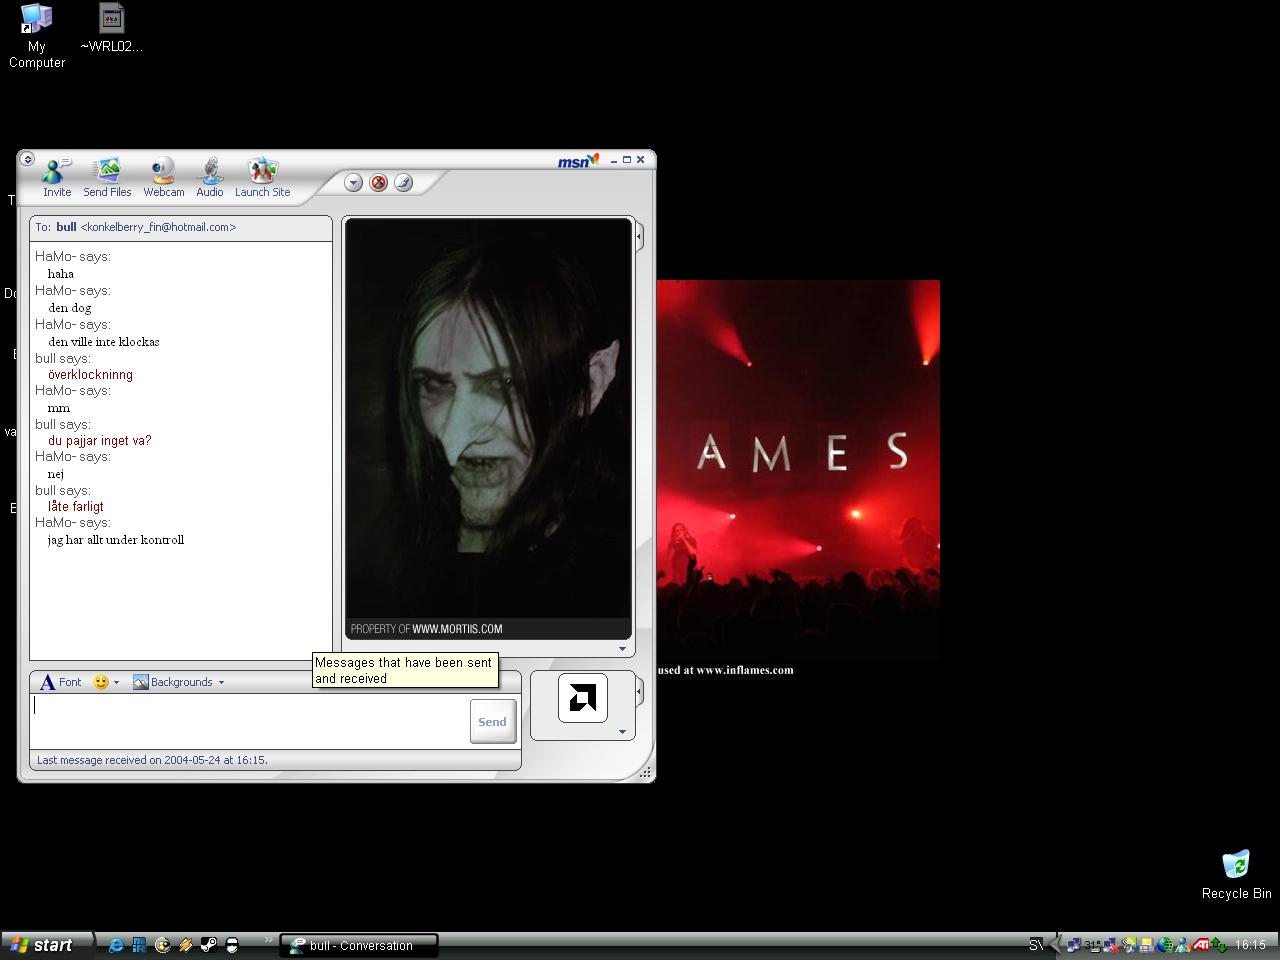Screen dimensions: 1280x960
Task: Click the 31° temperature tray icon
Action: 1092,945
